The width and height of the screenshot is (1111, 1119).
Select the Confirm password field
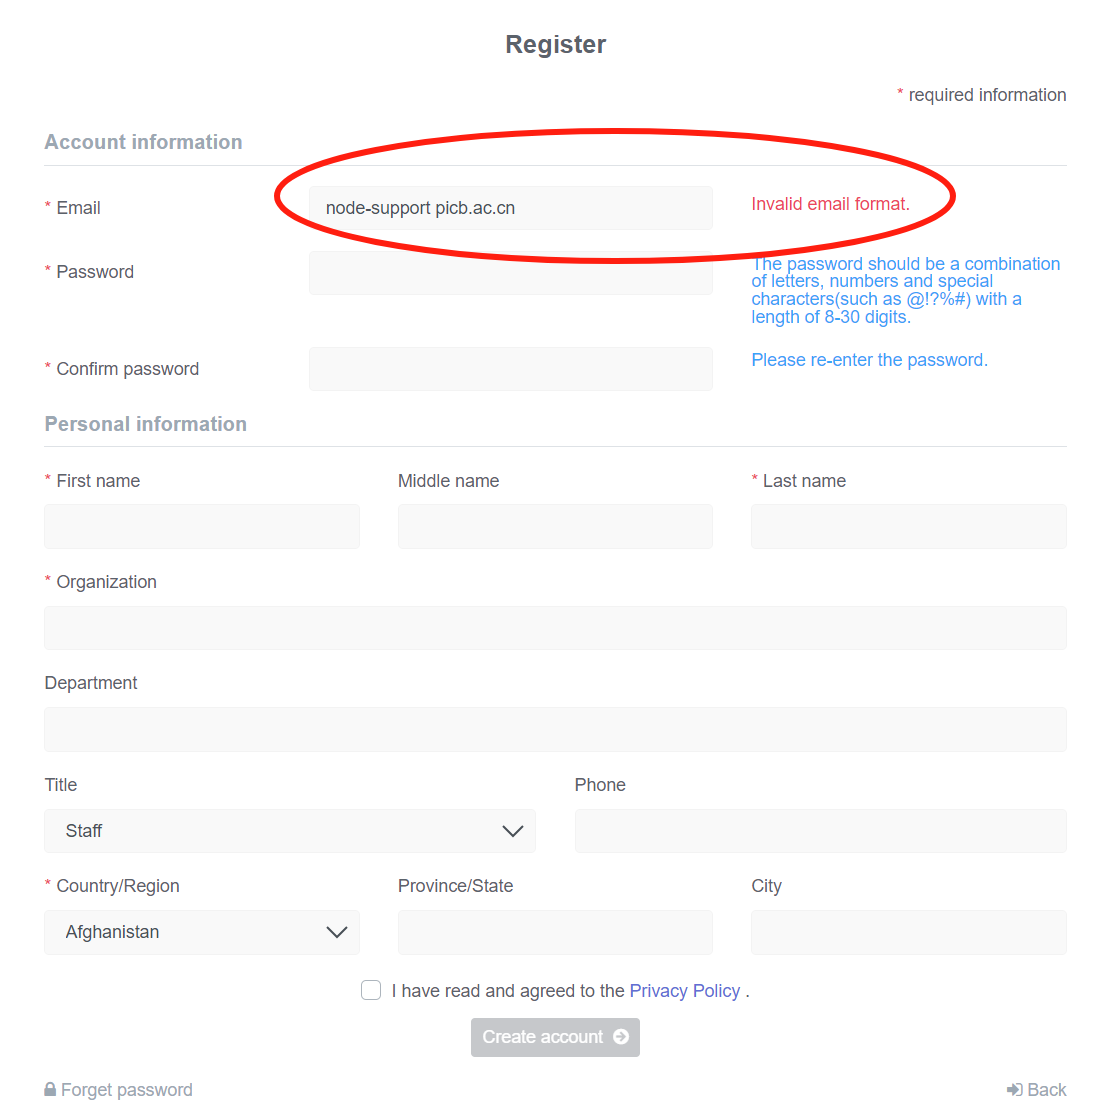point(510,369)
